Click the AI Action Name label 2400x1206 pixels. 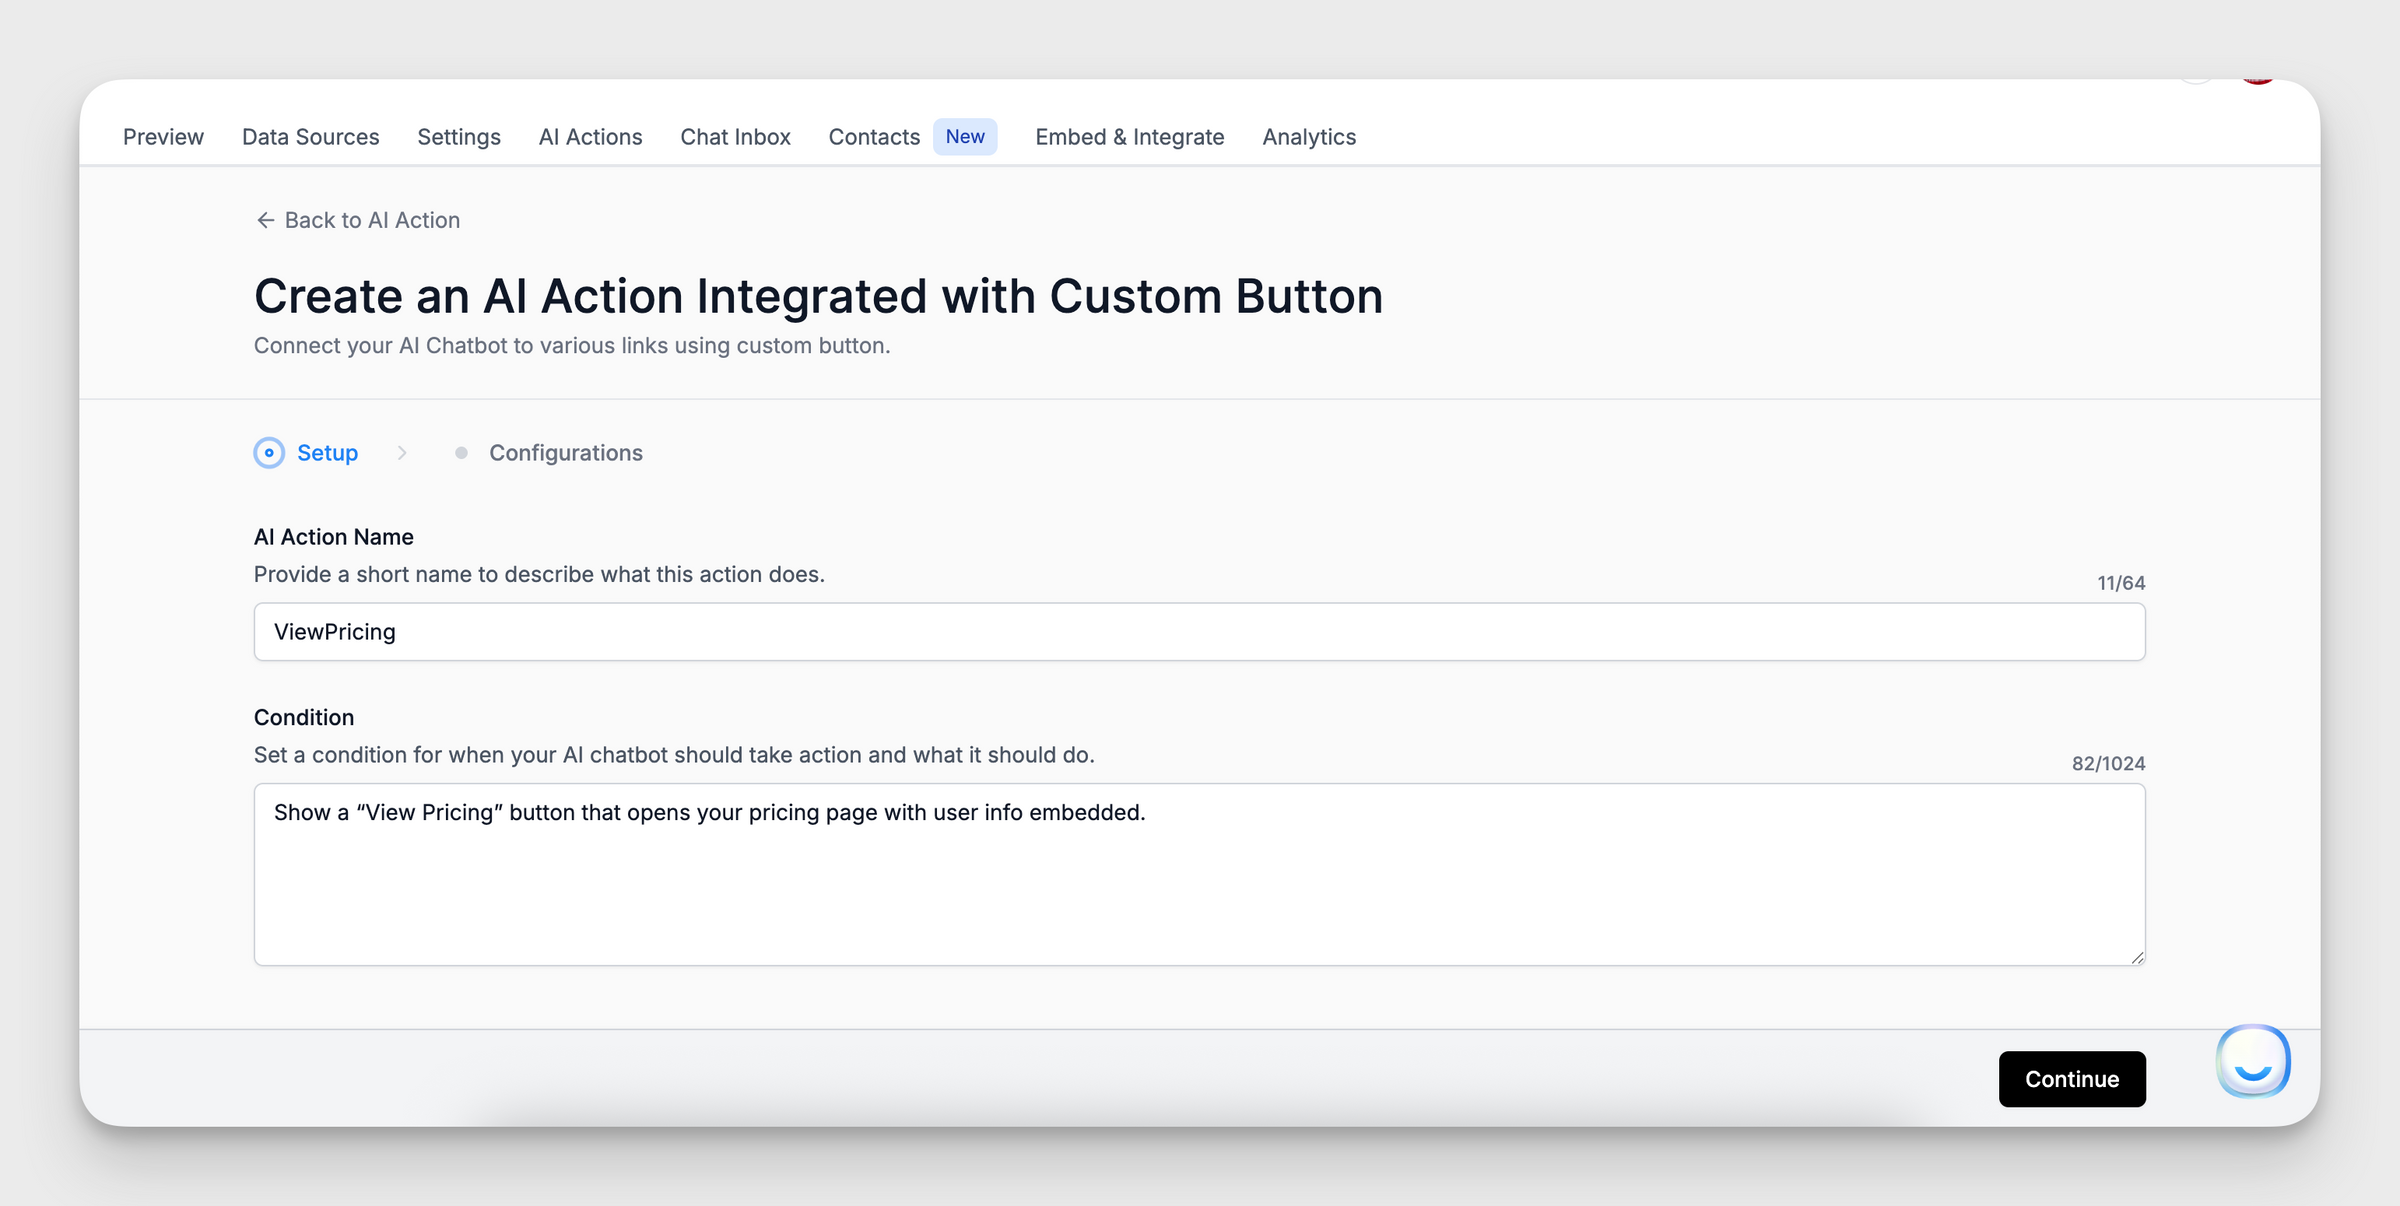pyautogui.click(x=334, y=537)
